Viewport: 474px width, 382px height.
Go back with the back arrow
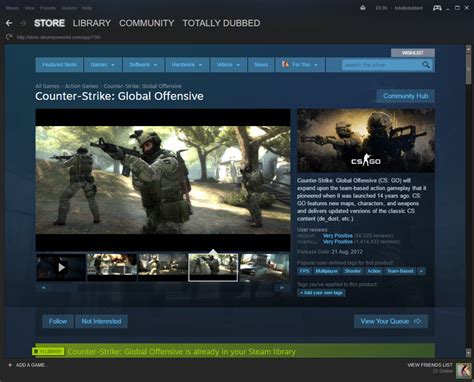tap(9, 23)
